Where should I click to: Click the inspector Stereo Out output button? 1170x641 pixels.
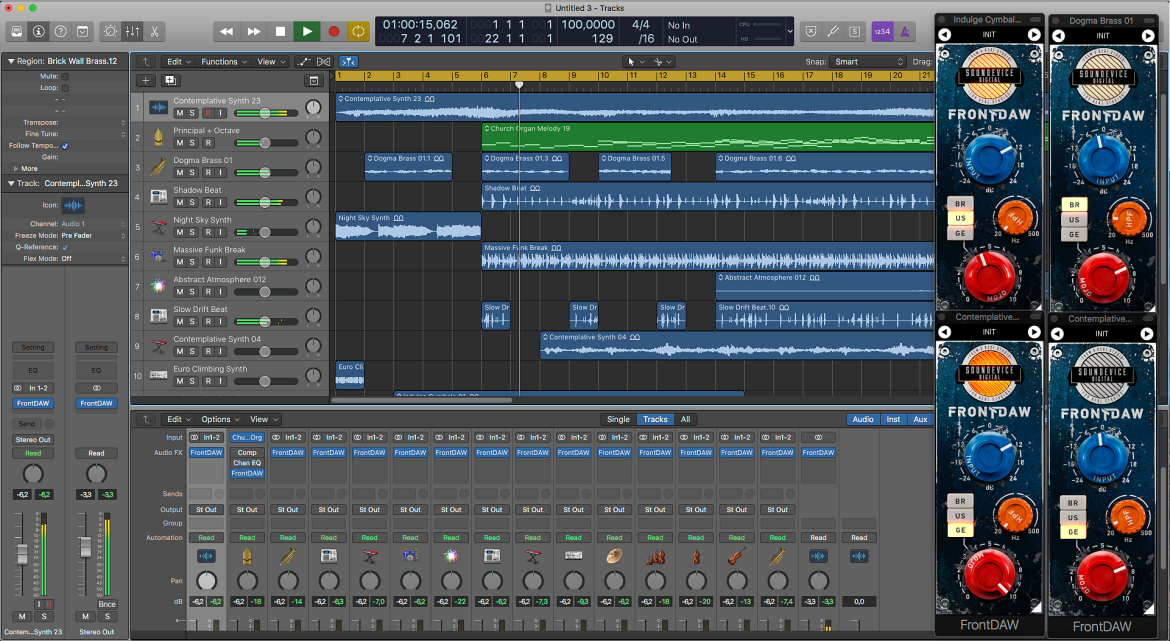click(33, 440)
